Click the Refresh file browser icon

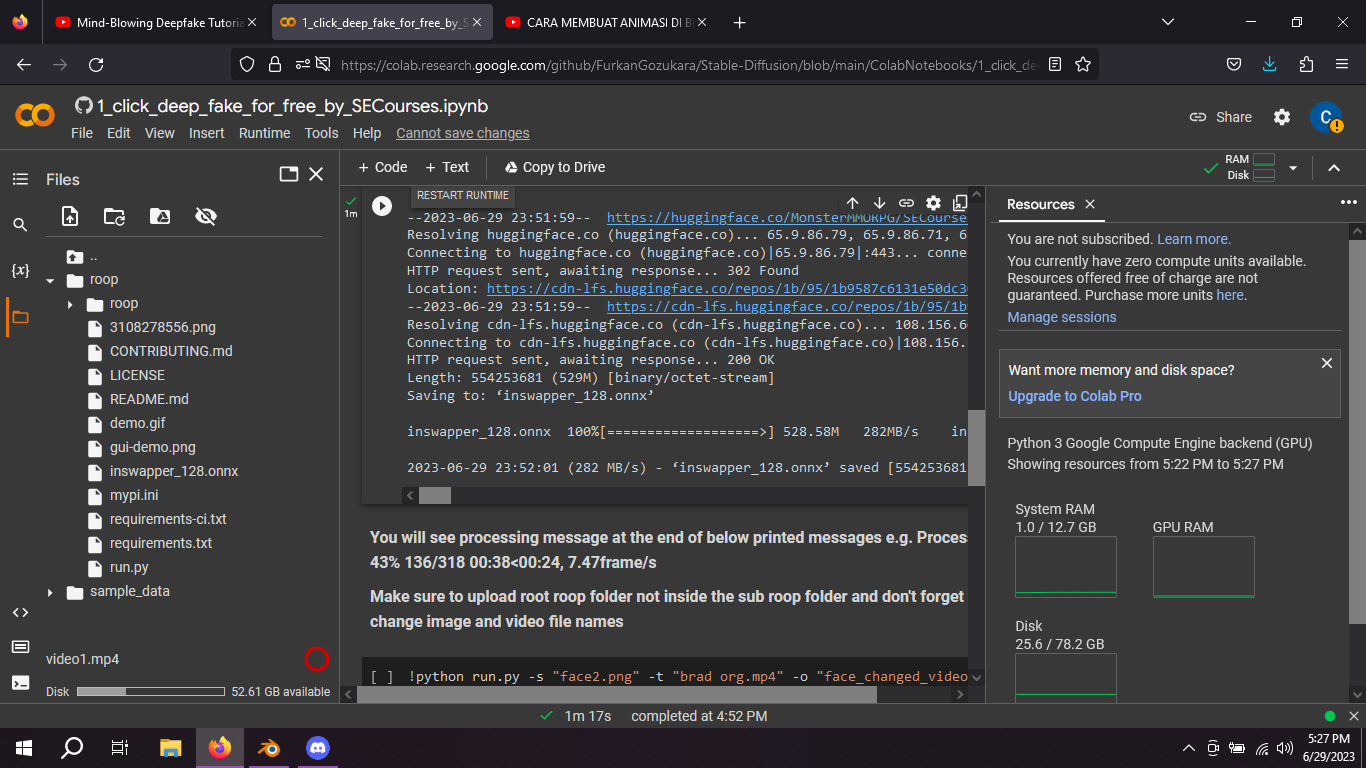114,216
